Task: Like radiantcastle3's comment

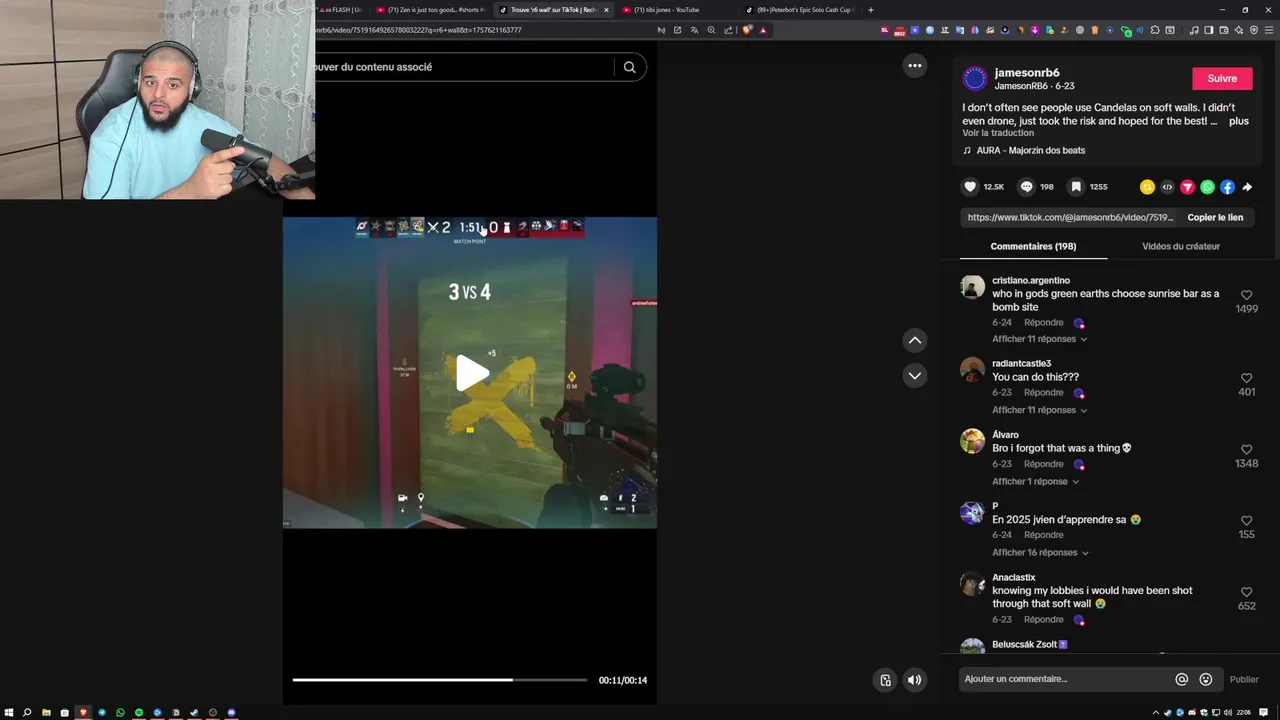Action: [1246, 378]
